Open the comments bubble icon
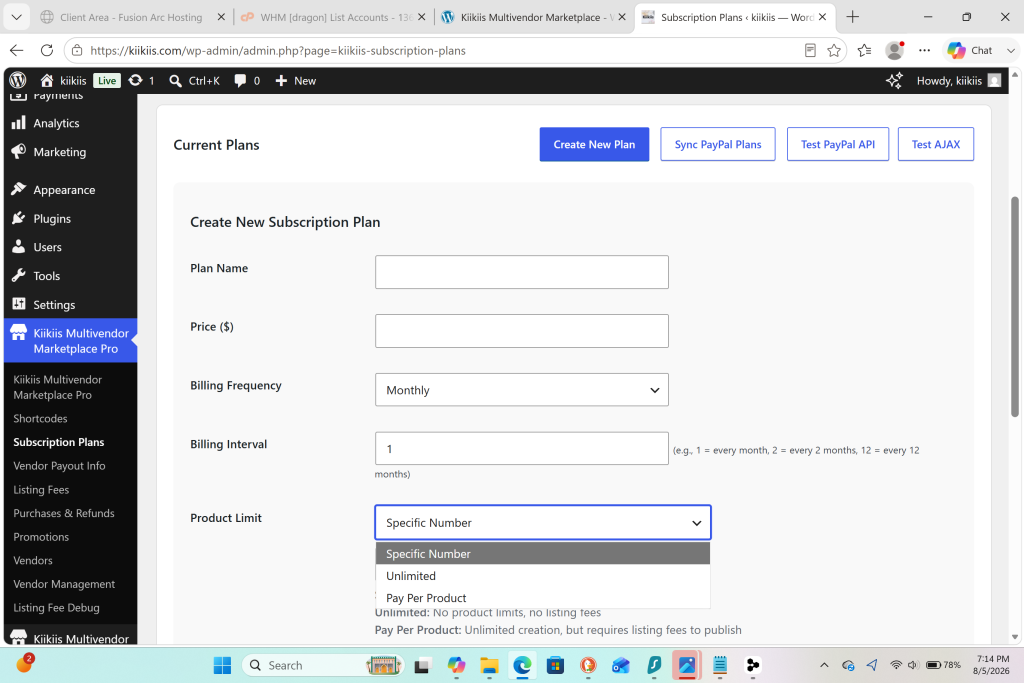Image resolution: width=1024 pixels, height=683 pixels. click(x=240, y=80)
